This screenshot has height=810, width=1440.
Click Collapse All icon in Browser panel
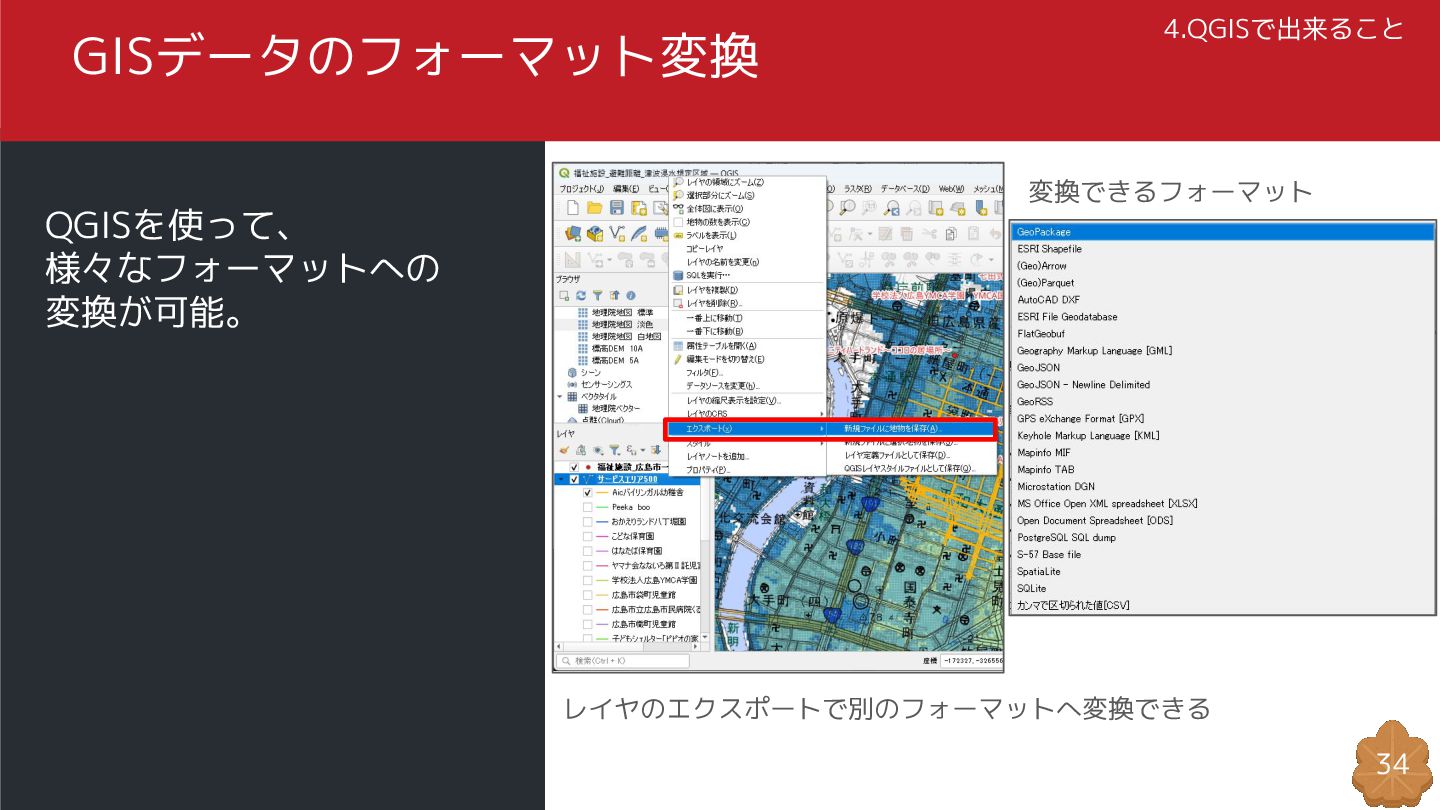614,296
